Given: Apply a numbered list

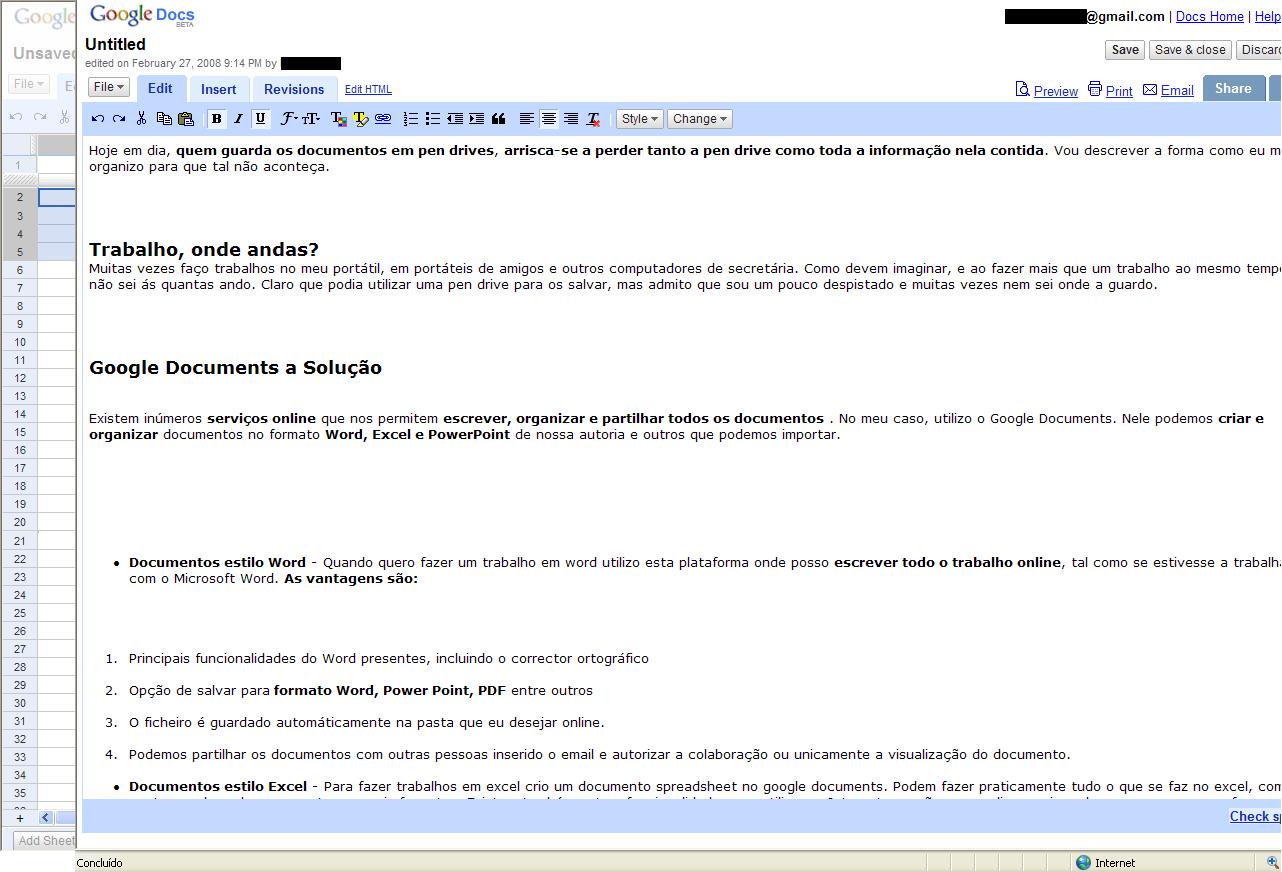Looking at the screenshot, I should tap(410, 119).
